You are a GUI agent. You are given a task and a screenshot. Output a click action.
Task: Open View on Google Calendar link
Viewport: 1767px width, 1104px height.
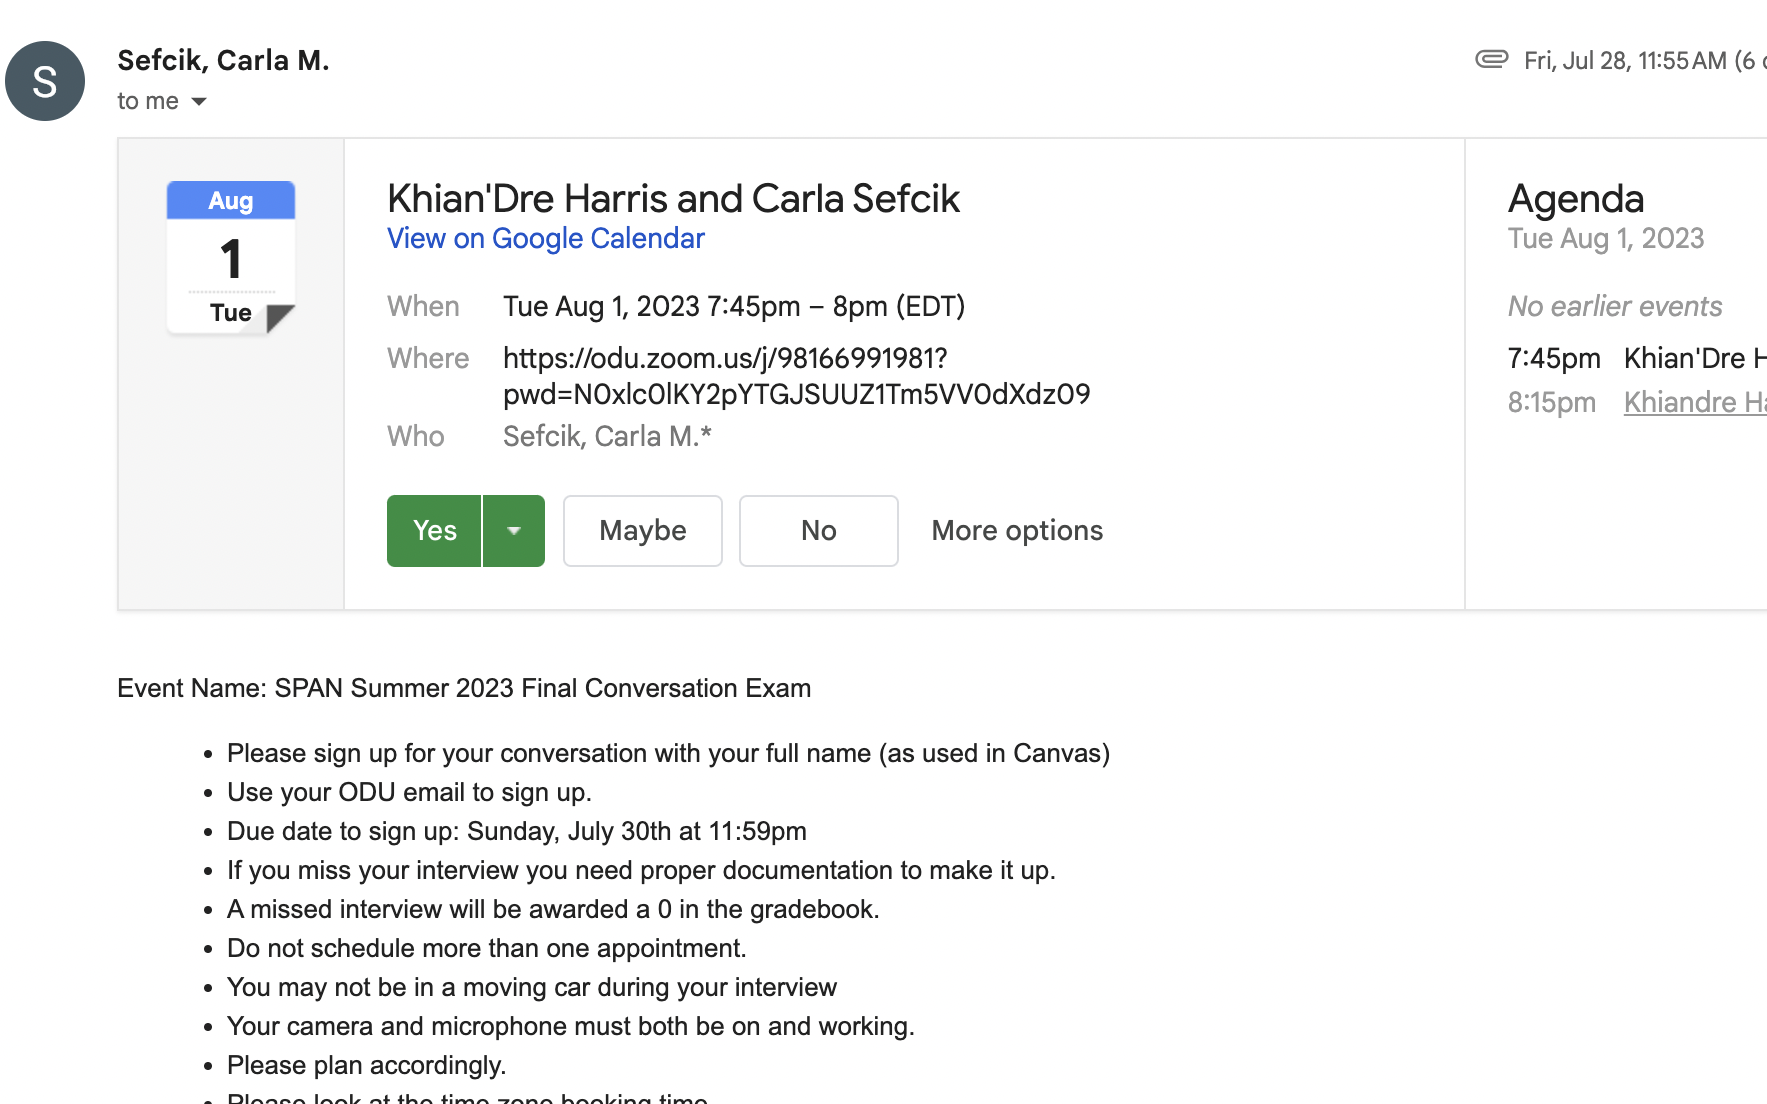point(546,238)
